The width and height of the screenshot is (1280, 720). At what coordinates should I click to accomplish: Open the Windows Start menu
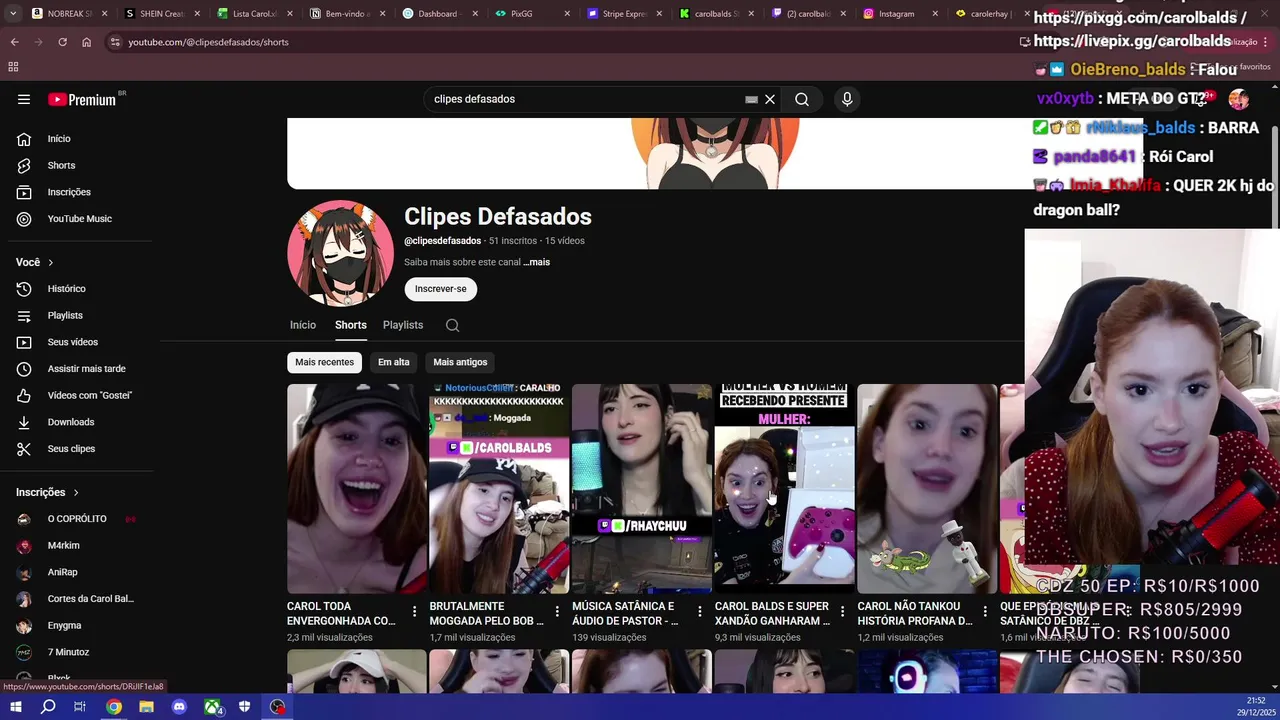(x=15, y=707)
